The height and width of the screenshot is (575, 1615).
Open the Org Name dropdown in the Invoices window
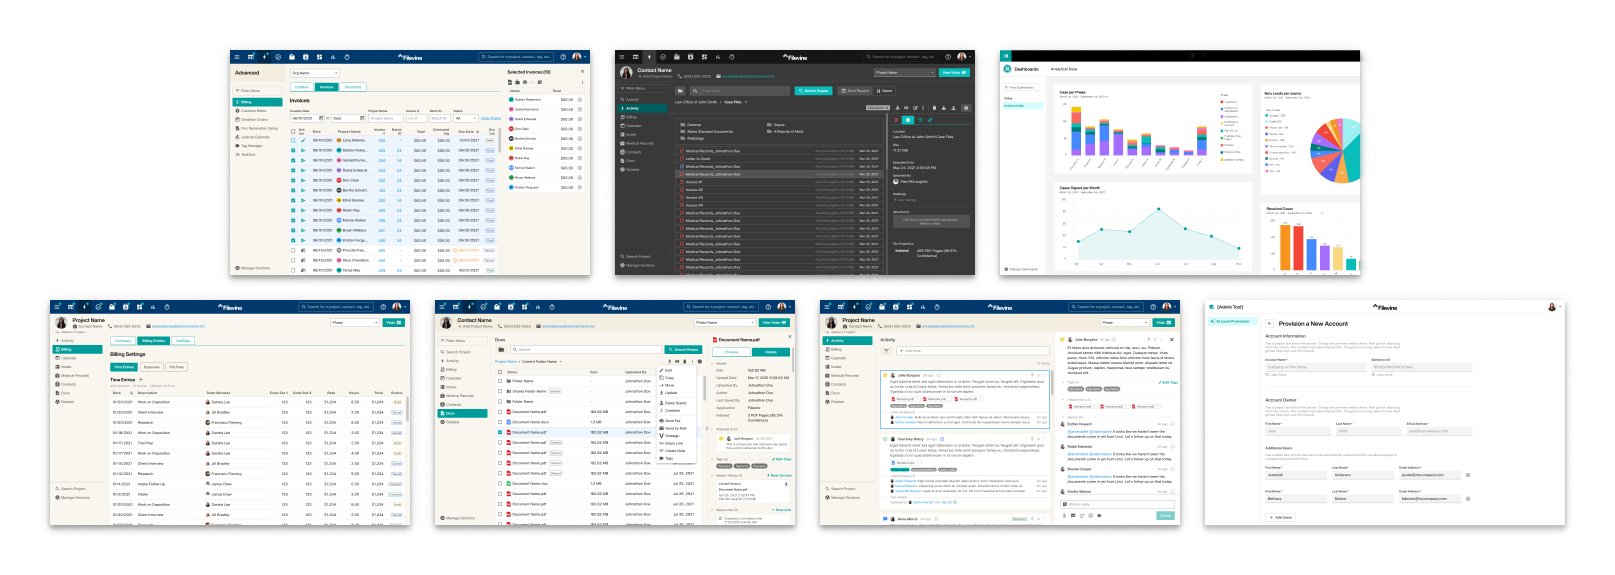click(x=315, y=73)
